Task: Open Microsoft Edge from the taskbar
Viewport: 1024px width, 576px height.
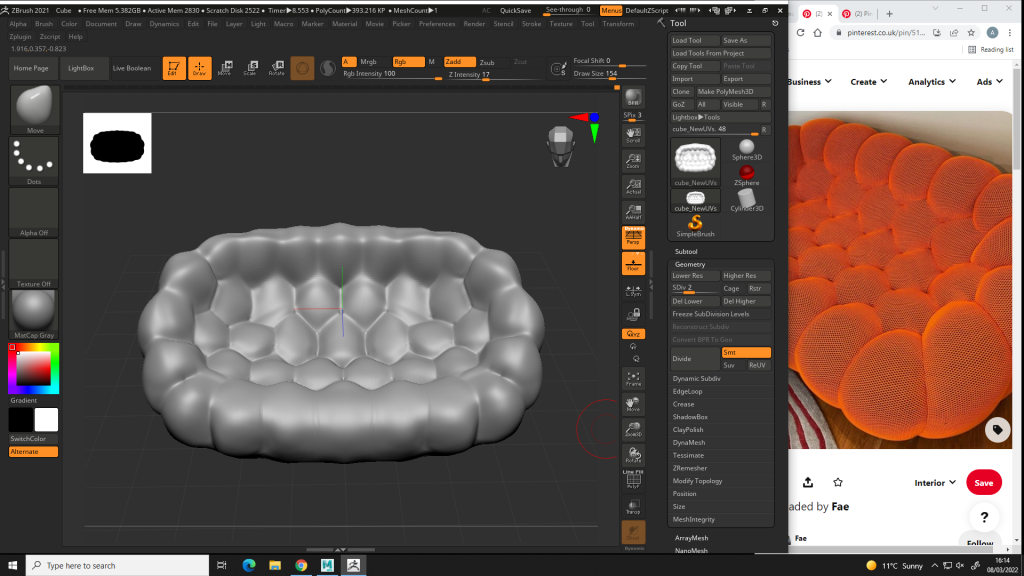Action: (x=249, y=566)
